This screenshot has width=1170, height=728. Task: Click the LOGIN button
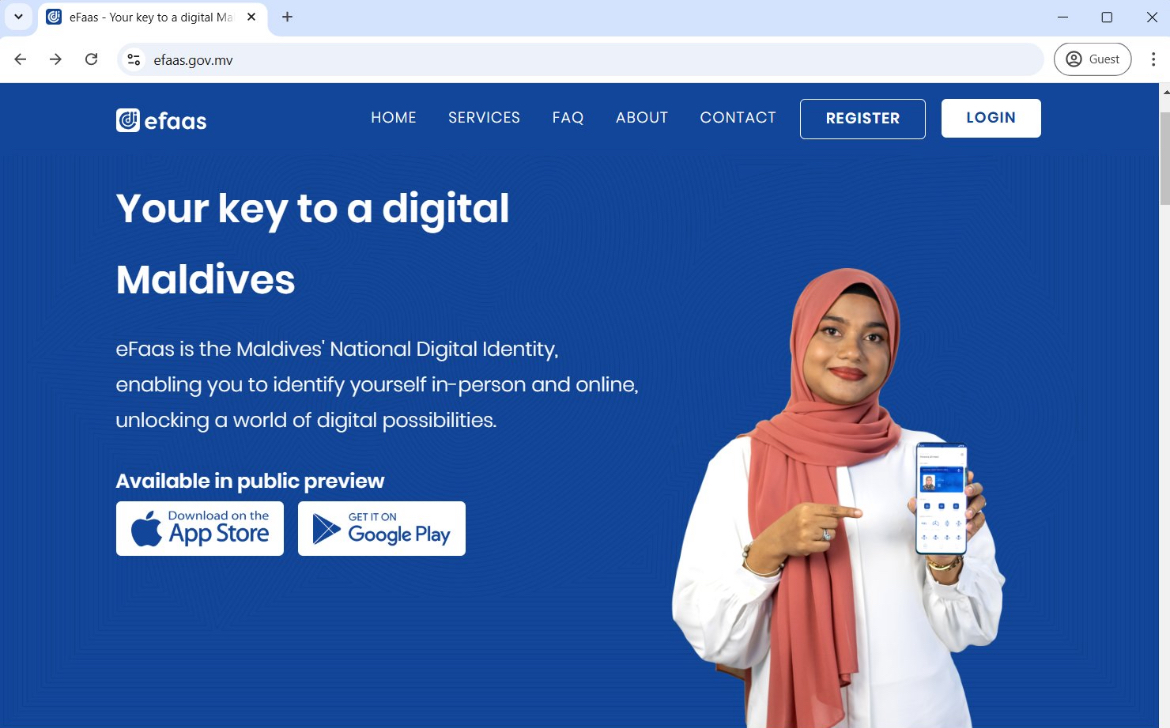tap(991, 118)
